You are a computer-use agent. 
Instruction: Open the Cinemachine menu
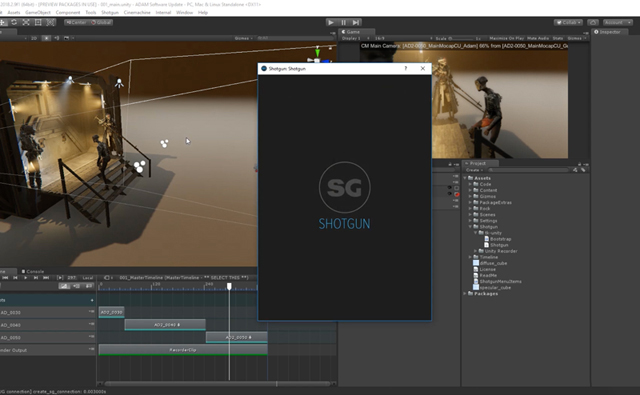coord(137,13)
